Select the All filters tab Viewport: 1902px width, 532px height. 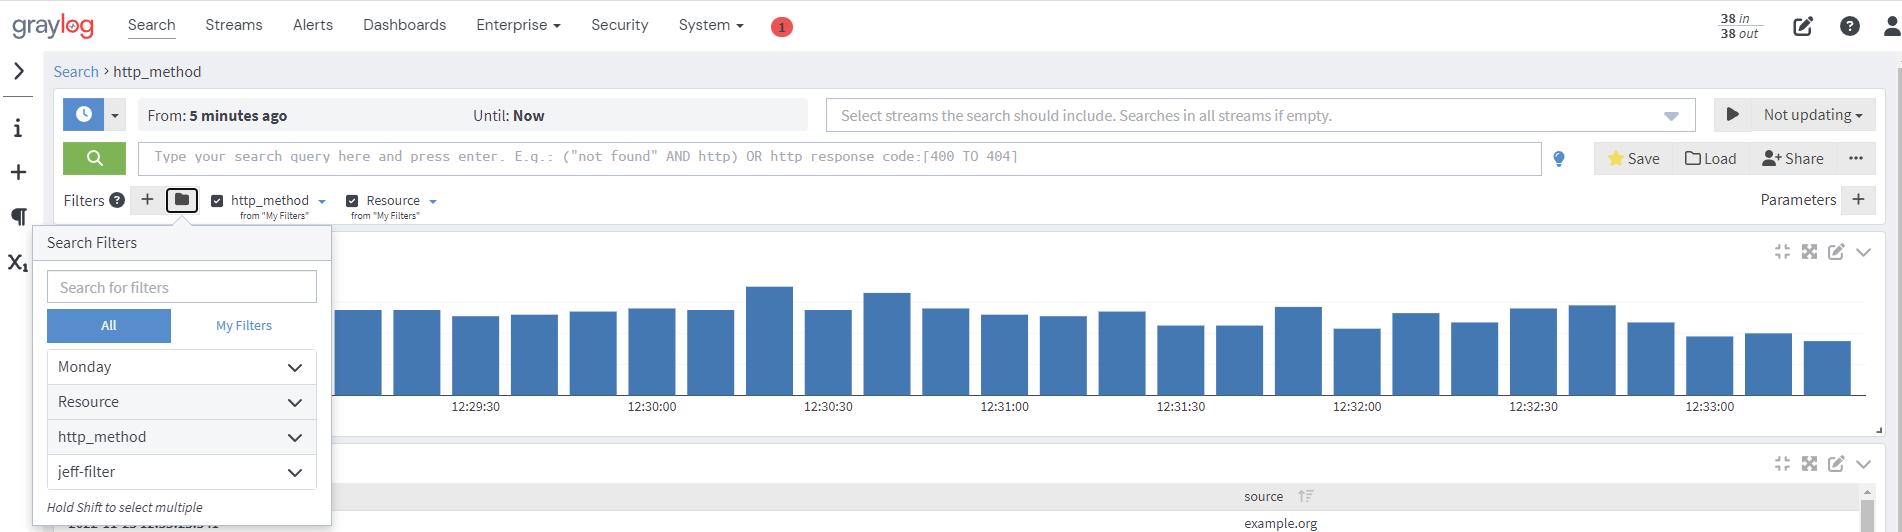[109, 326]
